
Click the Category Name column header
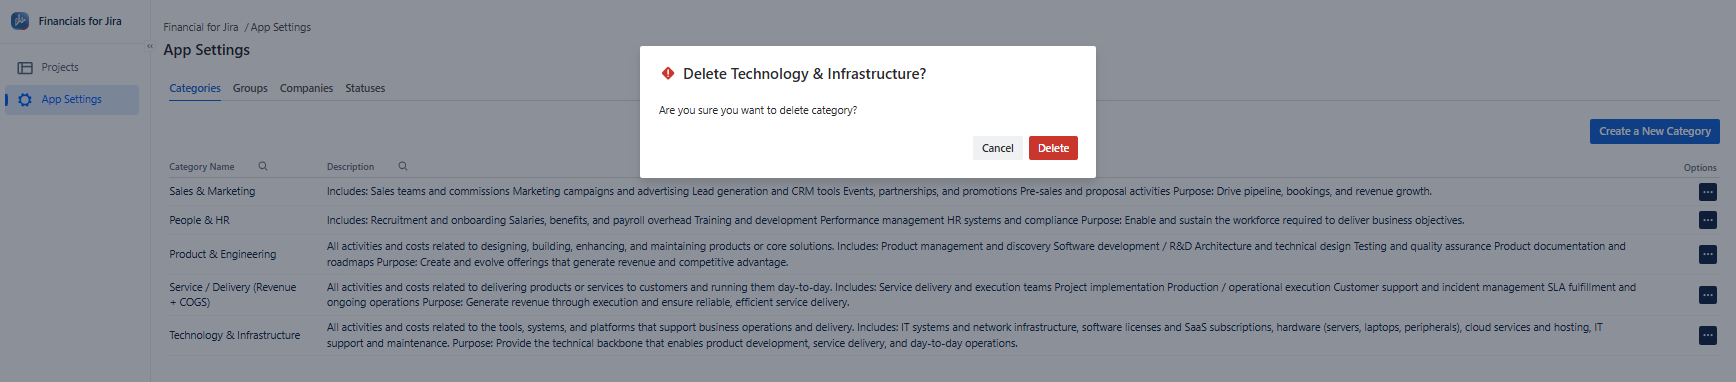(202, 167)
